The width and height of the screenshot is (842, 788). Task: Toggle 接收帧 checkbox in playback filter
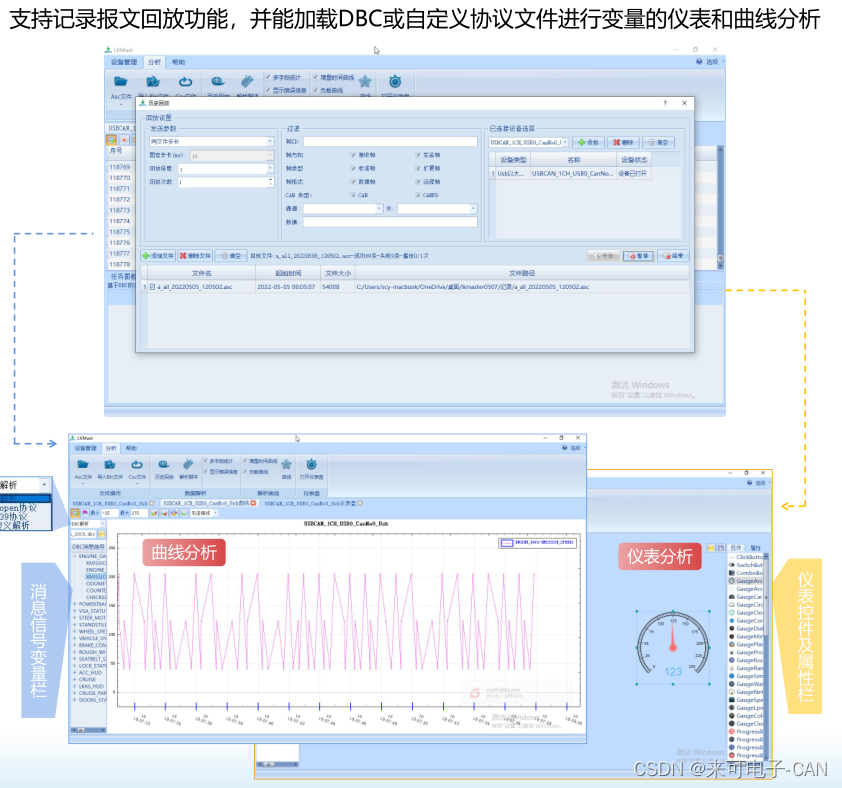click(x=353, y=155)
